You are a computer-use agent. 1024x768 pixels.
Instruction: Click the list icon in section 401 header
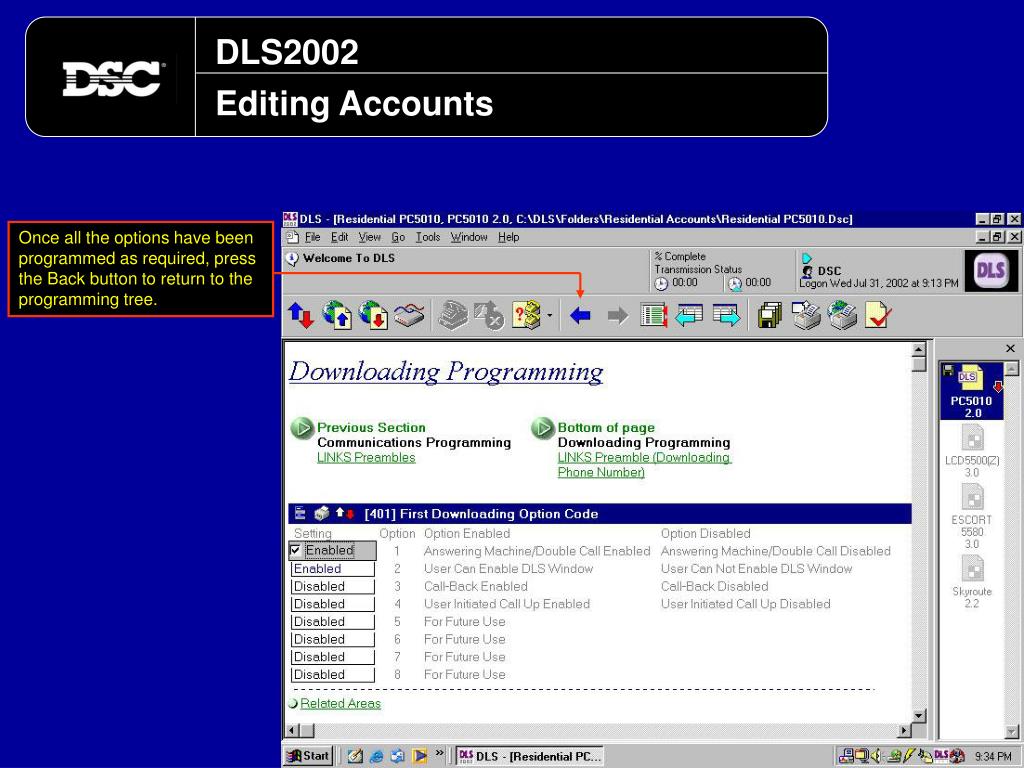point(300,513)
